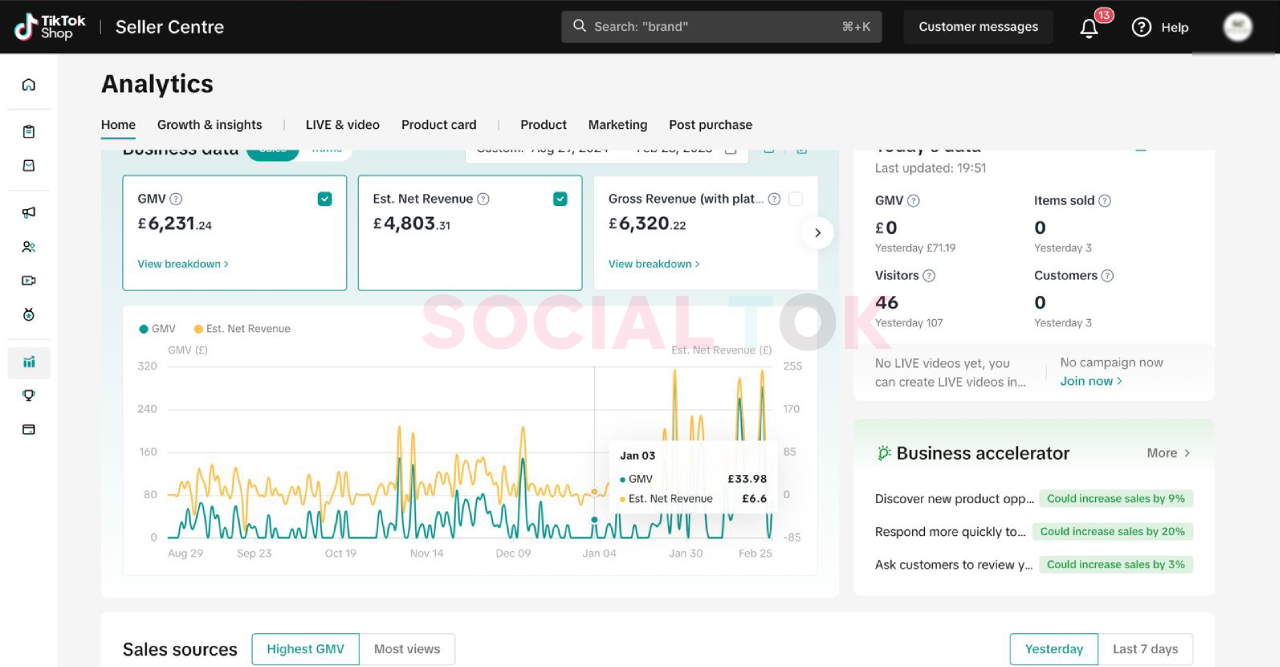Image resolution: width=1280 pixels, height=667 pixels.
Task: Click the trophy icon in sidebar
Action: pyautogui.click(x=29, y=395)
